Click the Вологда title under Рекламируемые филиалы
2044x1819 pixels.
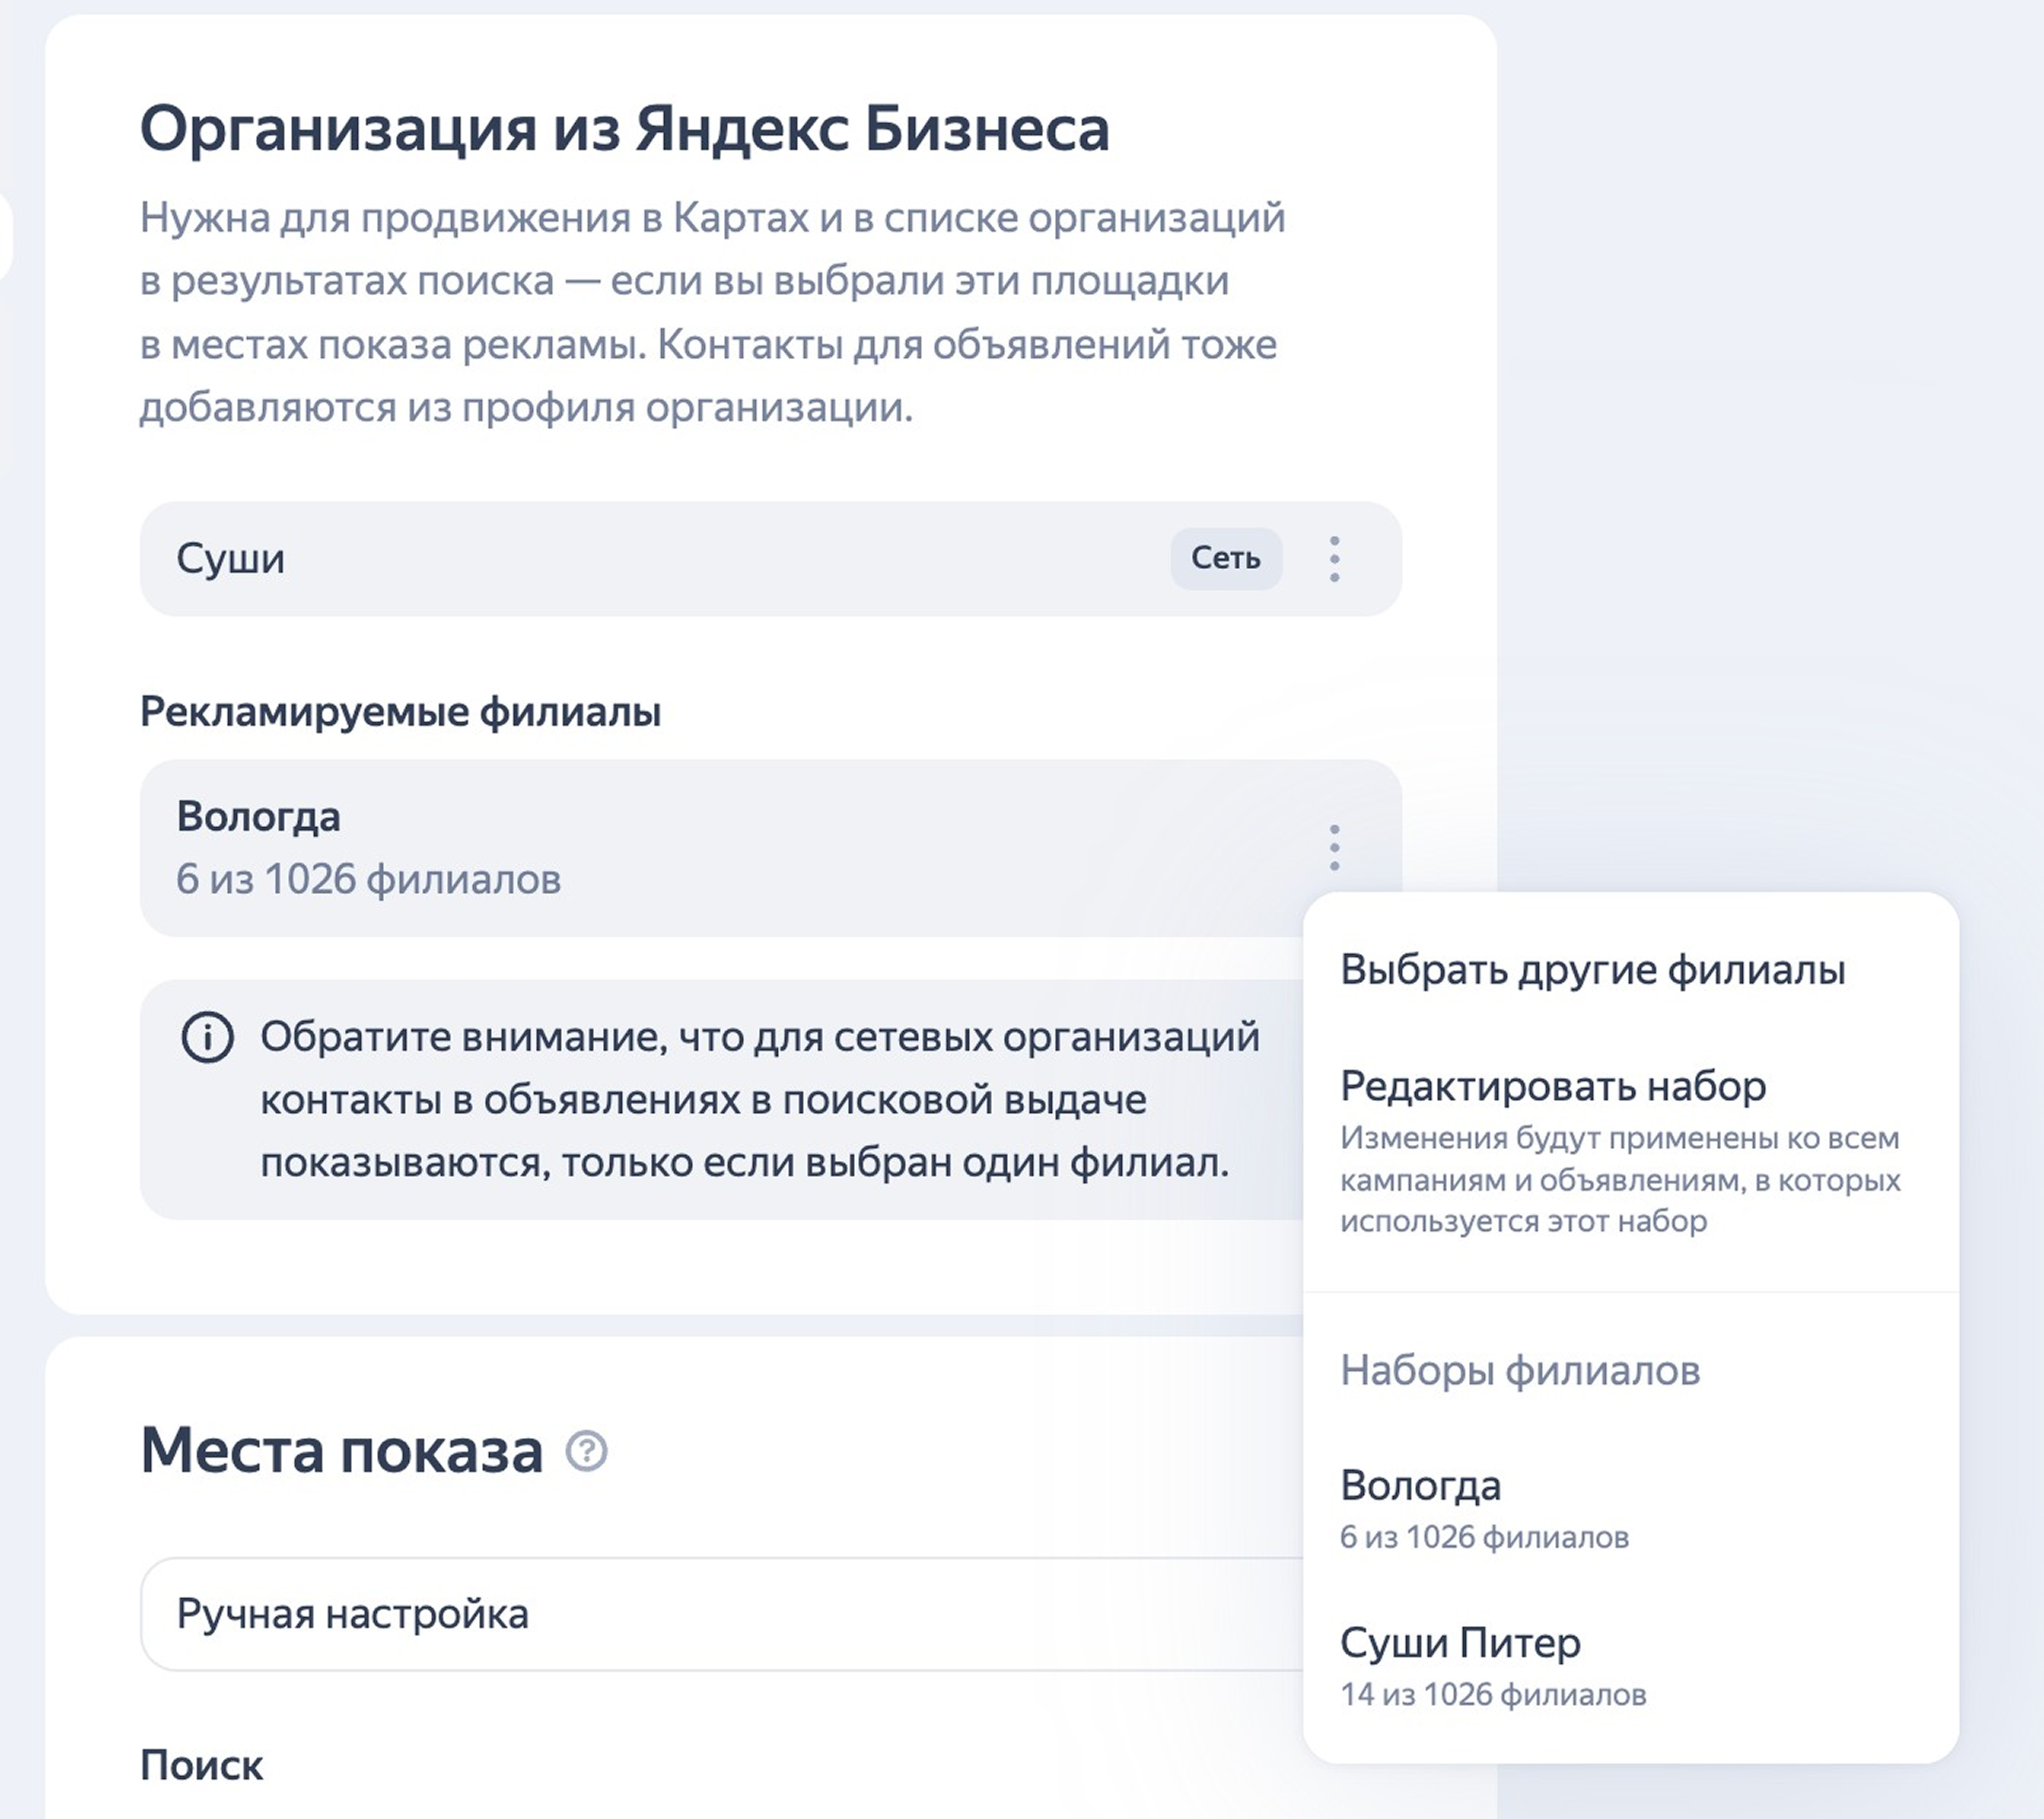click(x=258, y=817)
